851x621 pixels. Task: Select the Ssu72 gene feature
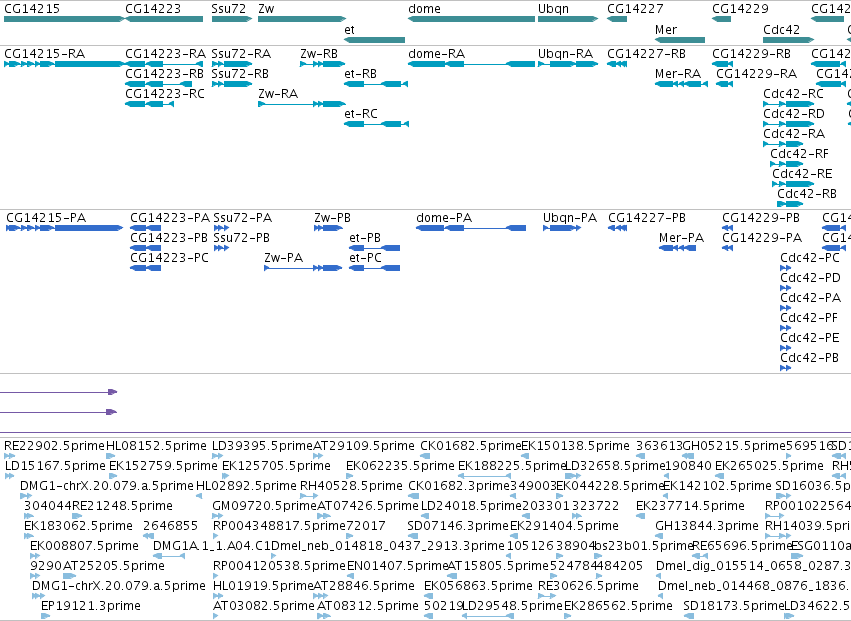(x=232, y=19)
